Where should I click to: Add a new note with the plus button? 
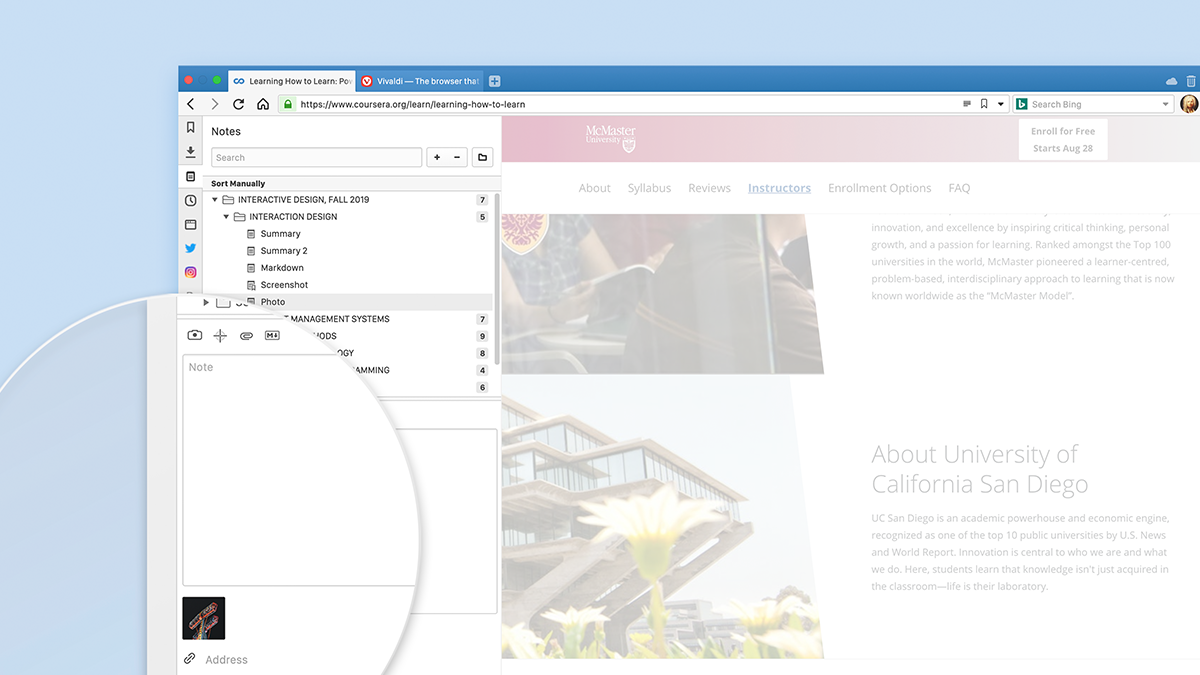437,157
